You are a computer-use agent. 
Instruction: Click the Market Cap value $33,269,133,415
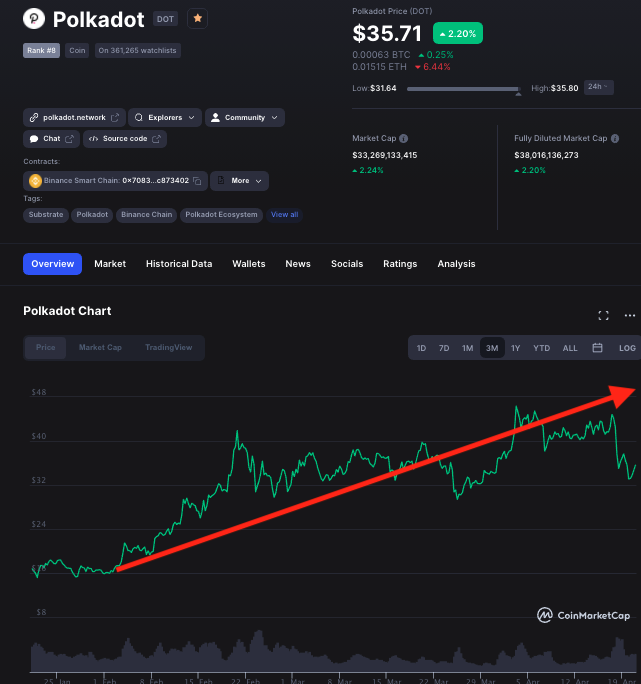(384, 155)
